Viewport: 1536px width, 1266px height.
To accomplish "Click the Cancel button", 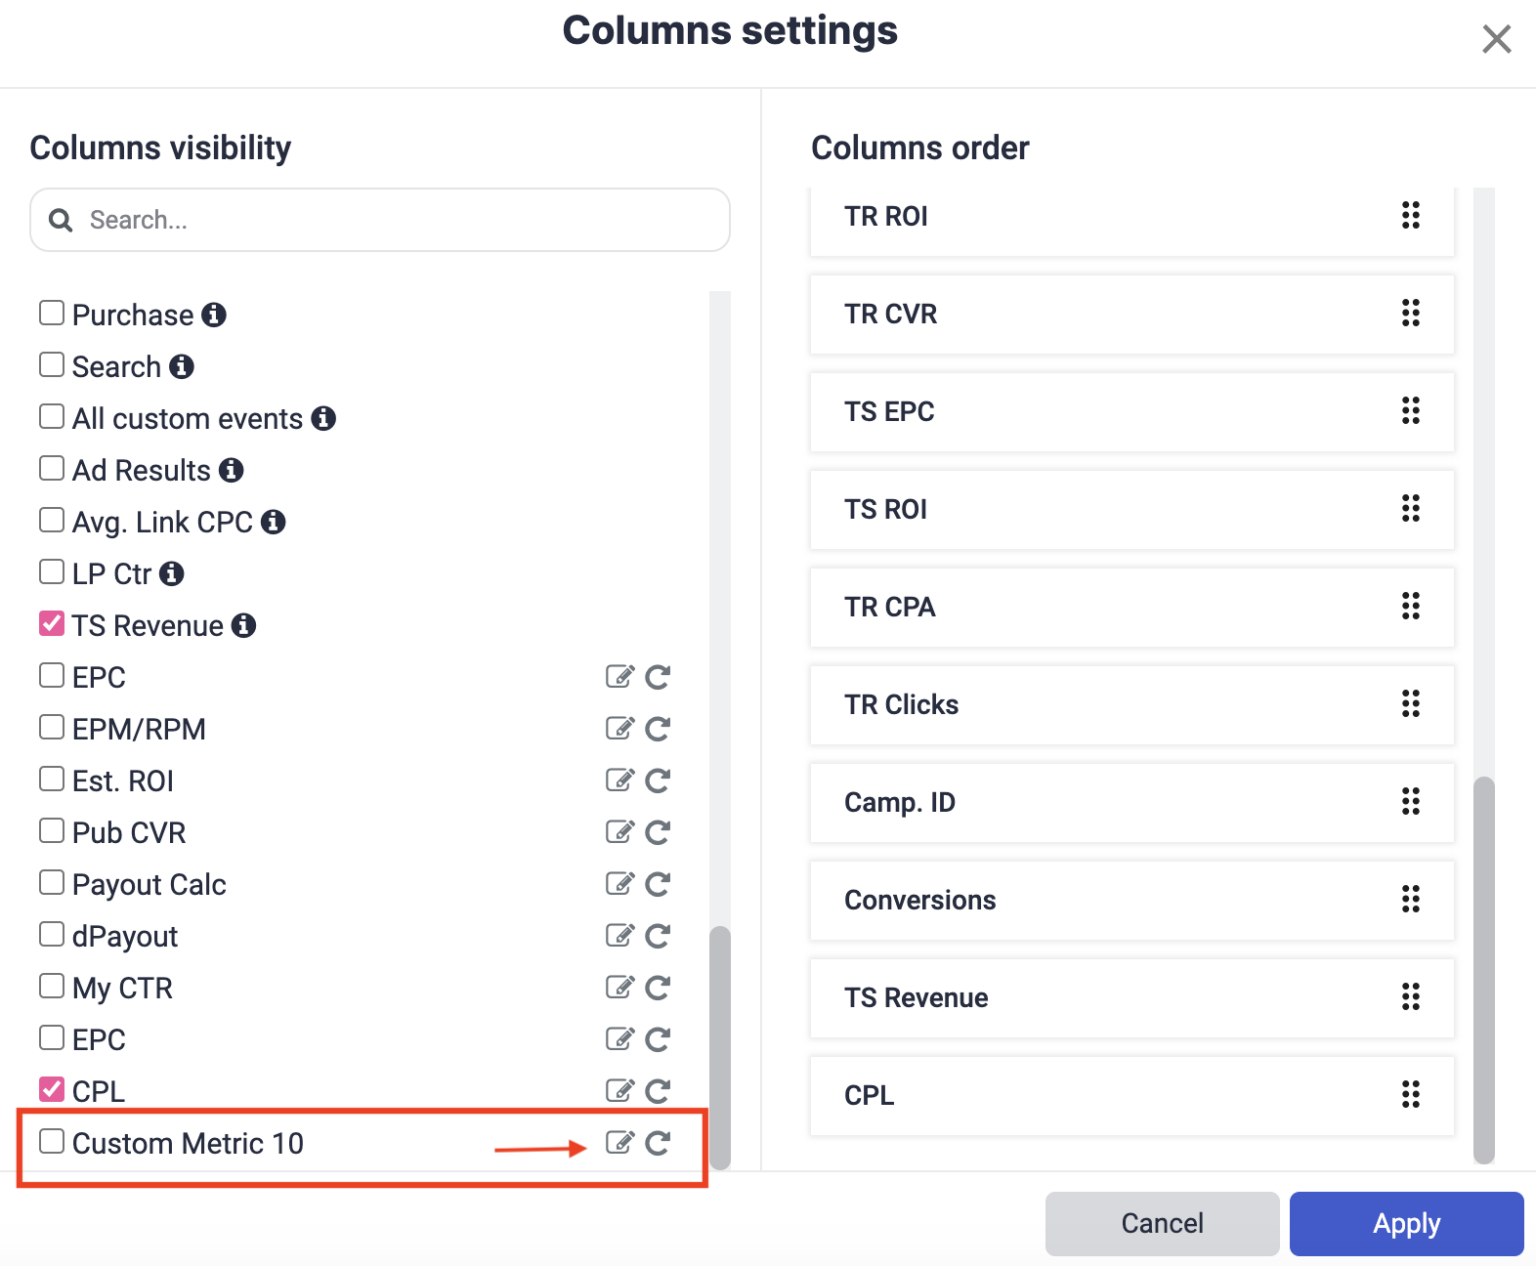I will [x=1161, y=1223].
